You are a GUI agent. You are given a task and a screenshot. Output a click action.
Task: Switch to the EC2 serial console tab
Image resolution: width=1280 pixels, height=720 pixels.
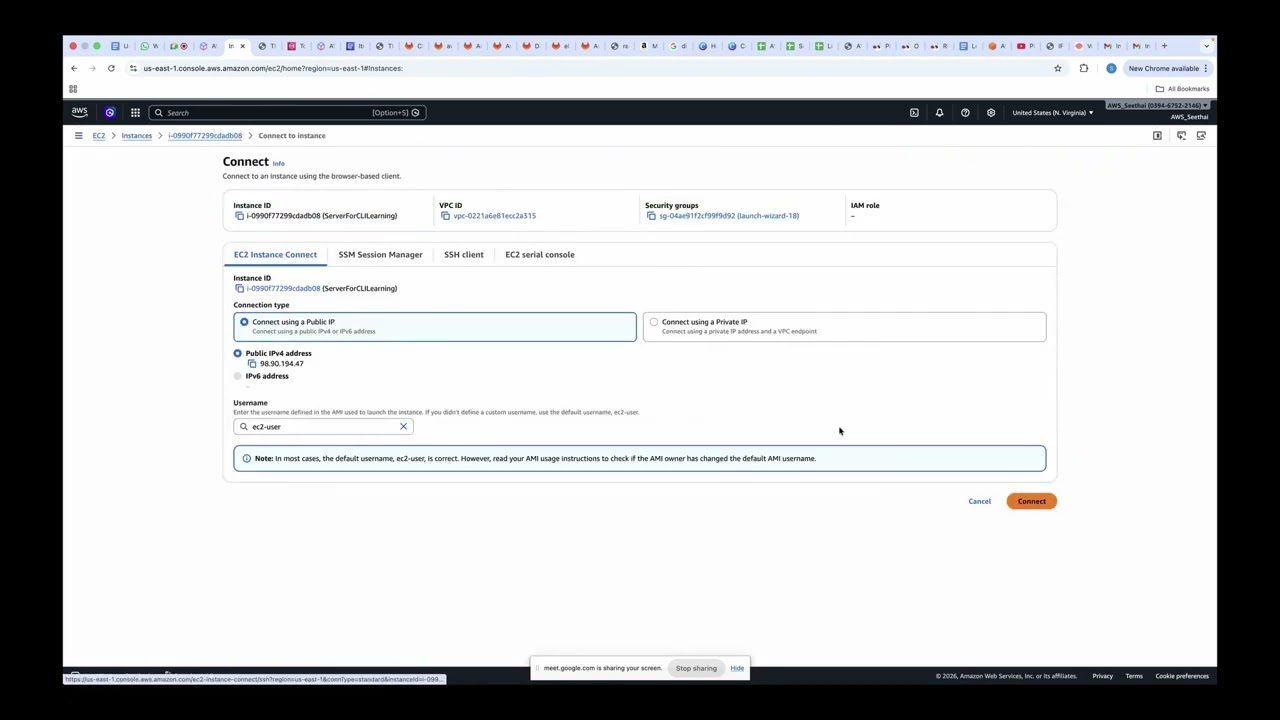tap(540, 255)
